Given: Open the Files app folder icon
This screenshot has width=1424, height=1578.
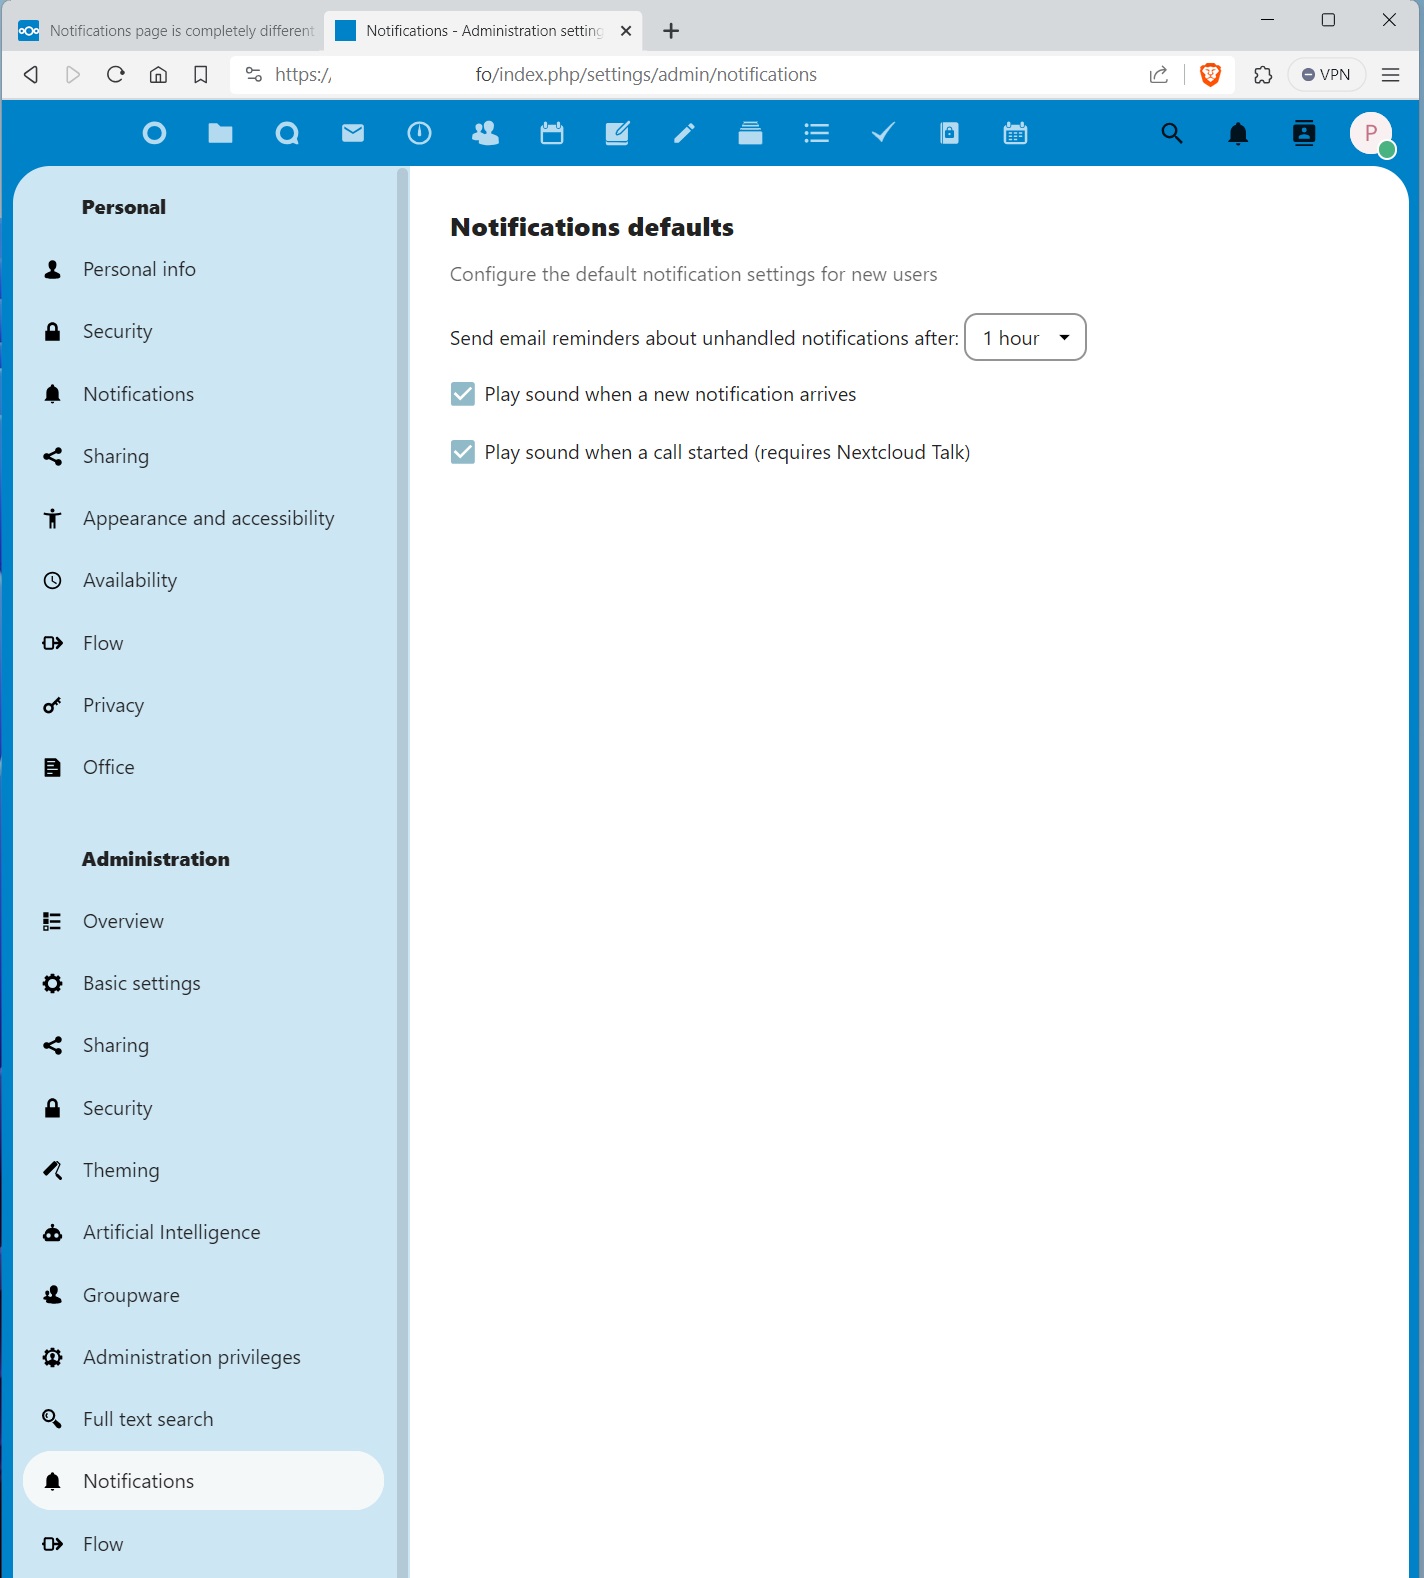Looking at the screenshot, I should (x=220, y=133).
